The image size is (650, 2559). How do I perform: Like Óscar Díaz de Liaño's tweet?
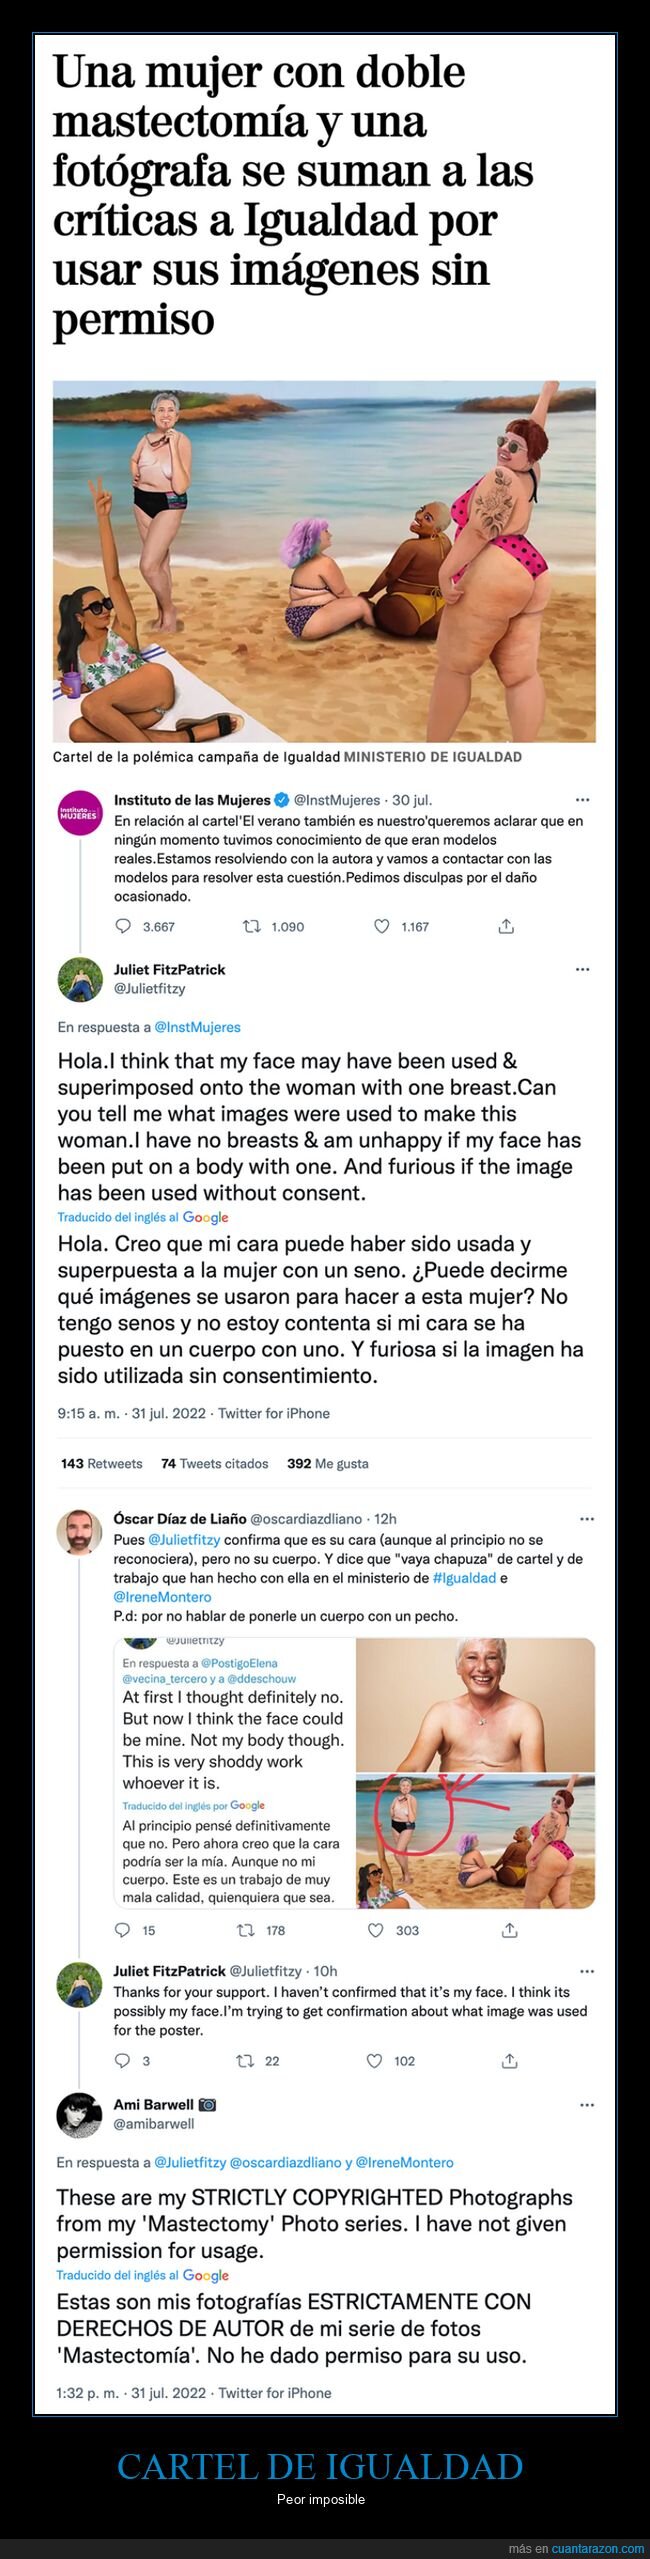click(x=376, y=1930)
